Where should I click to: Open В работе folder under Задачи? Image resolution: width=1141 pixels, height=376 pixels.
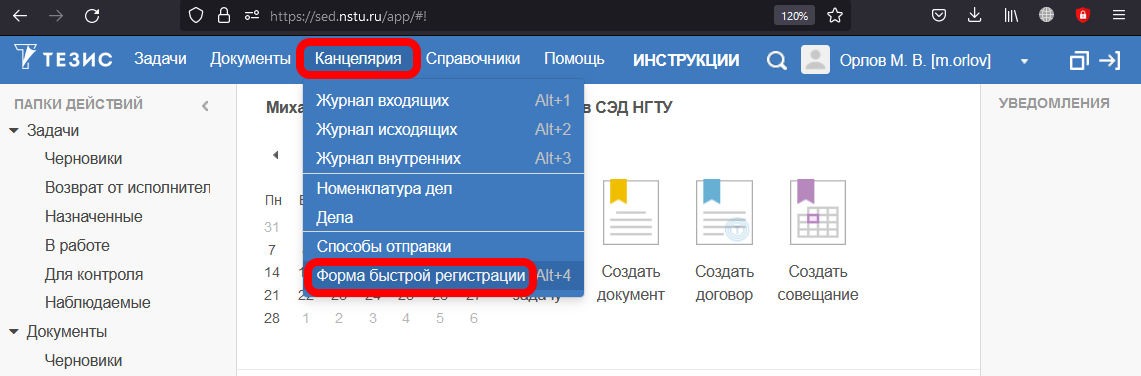point(77,246)
